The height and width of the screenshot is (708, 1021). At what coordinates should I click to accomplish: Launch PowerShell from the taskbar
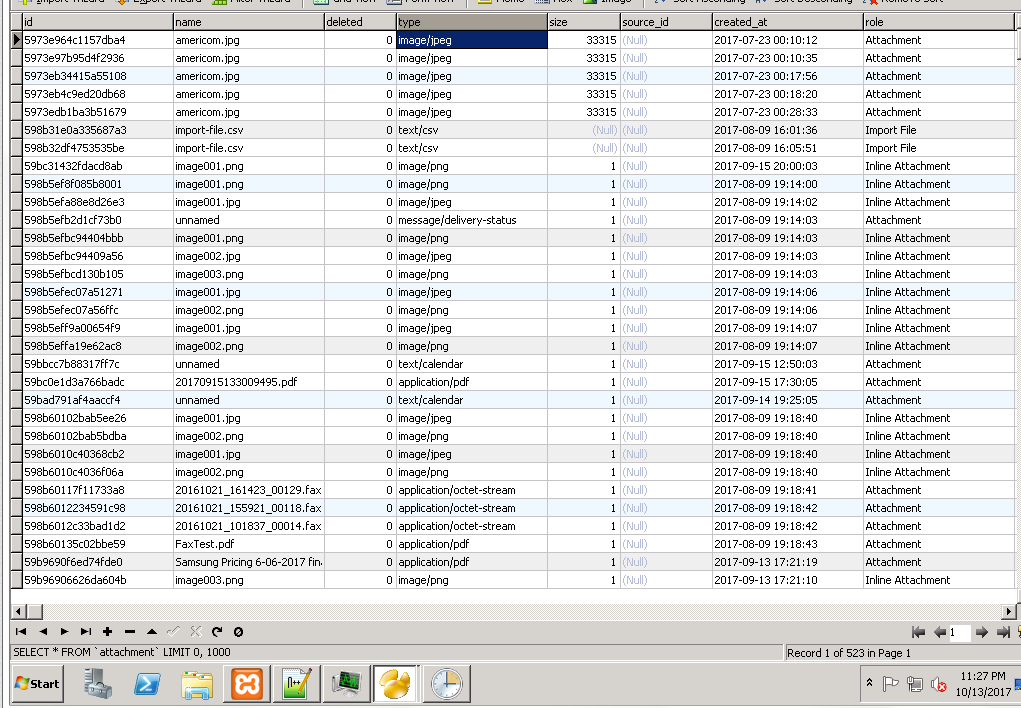click(x=149, y=684)
